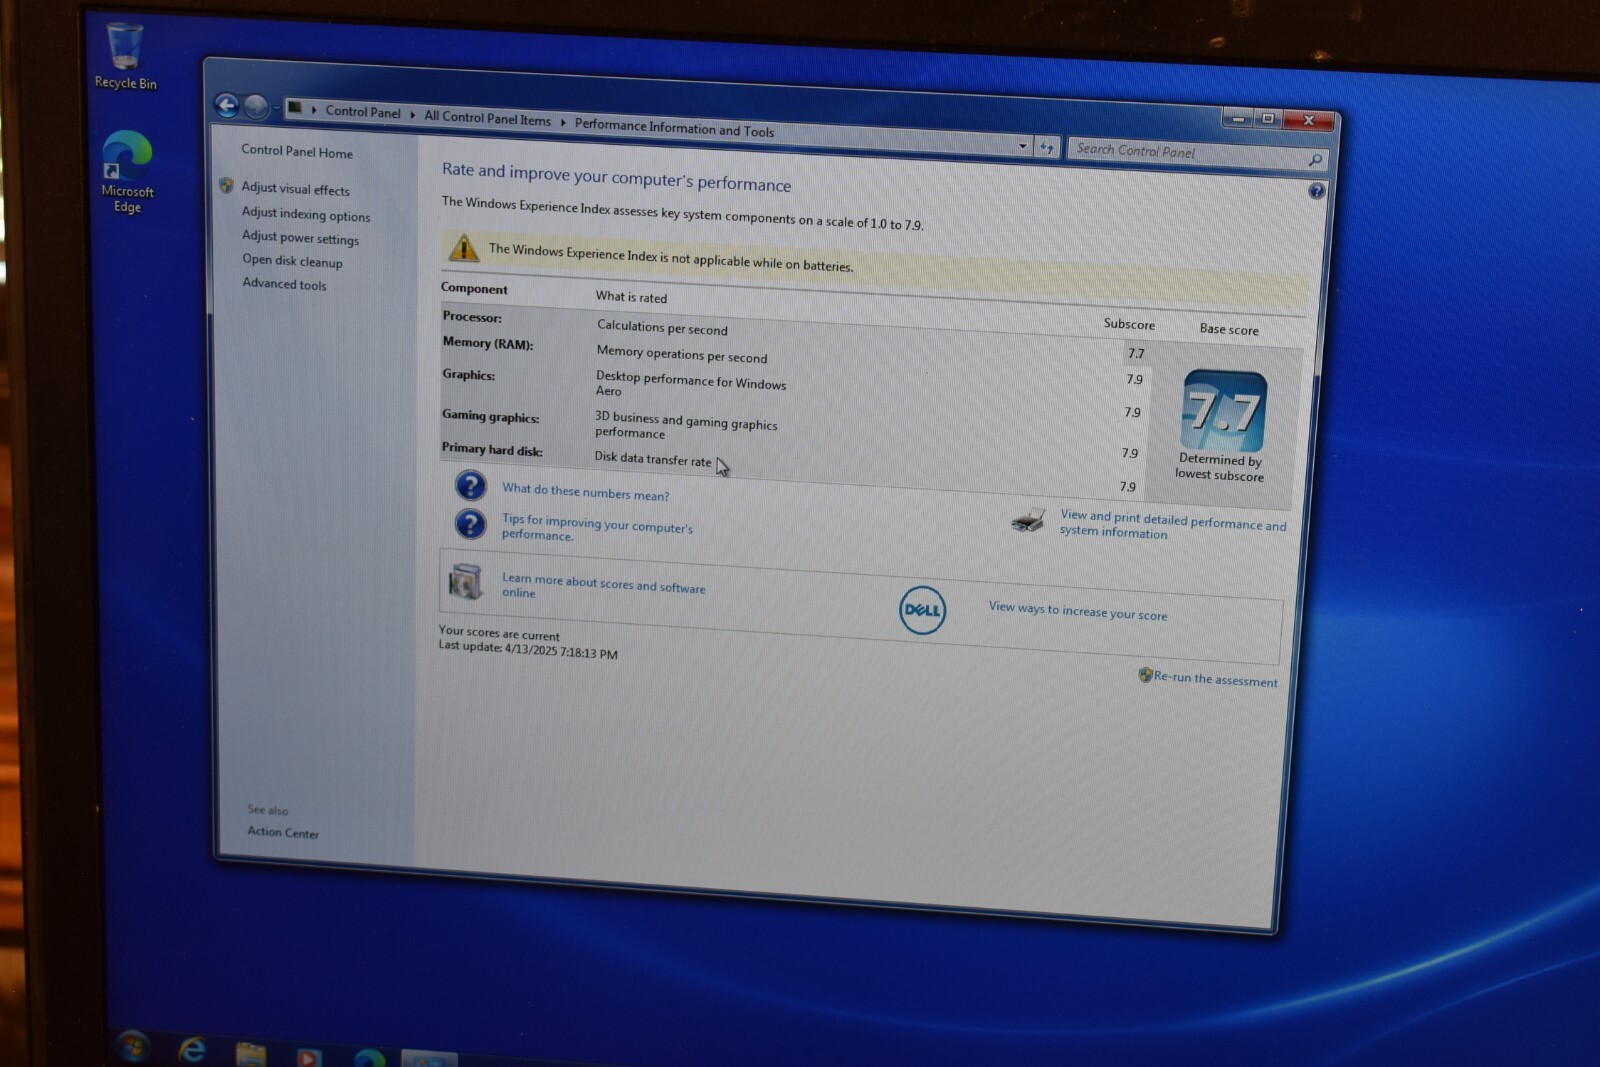Open 'View and print detailed performance' link

pos(1173,524)
